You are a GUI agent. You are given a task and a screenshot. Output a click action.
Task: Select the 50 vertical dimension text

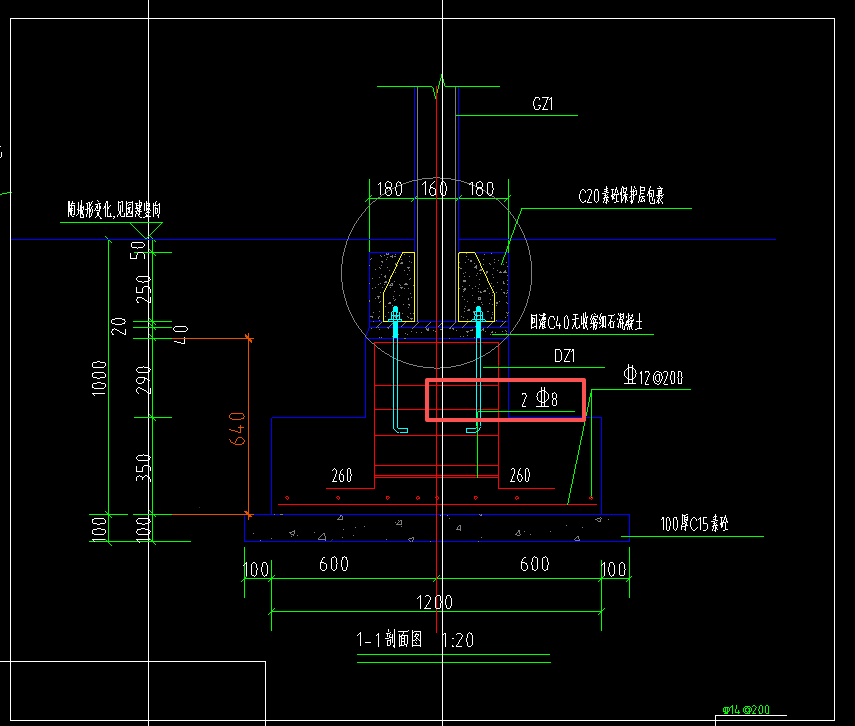(x=138, y=250)
